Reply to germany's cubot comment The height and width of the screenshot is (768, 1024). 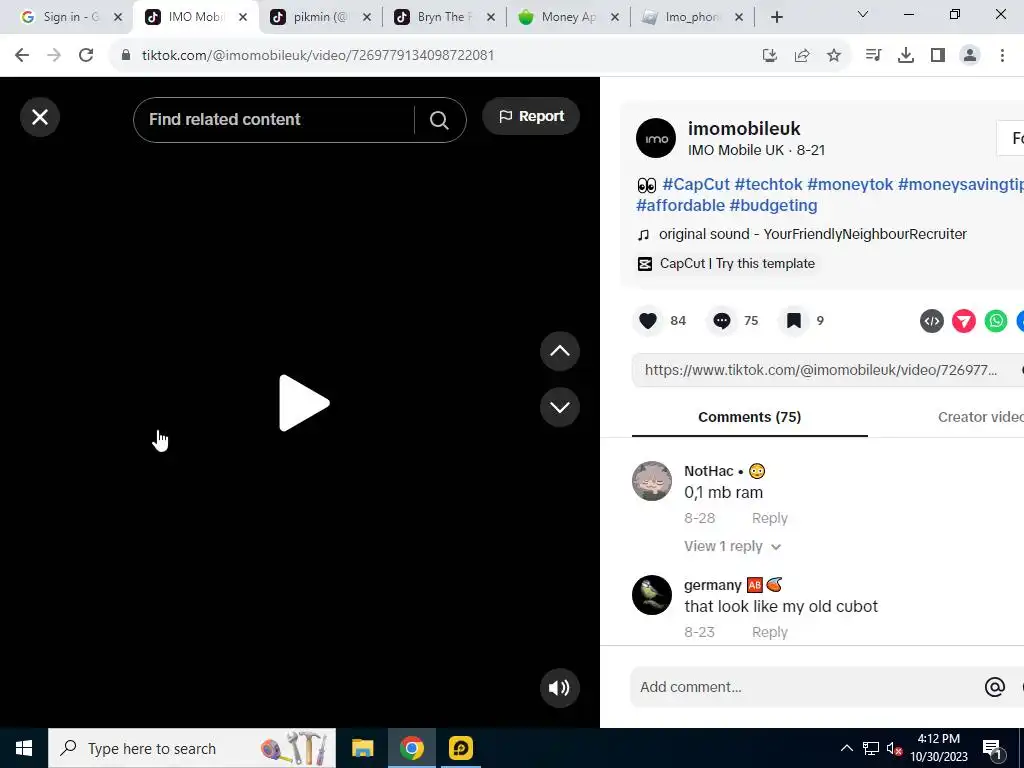[769, 632]
